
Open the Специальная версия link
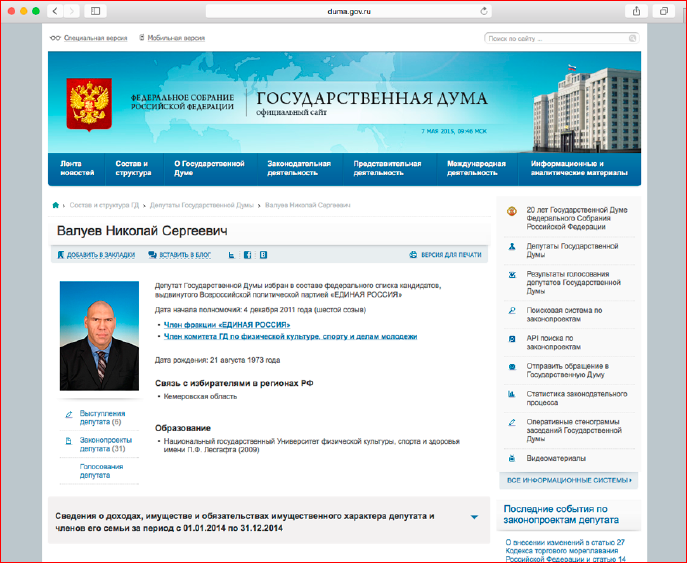(96, 38)
